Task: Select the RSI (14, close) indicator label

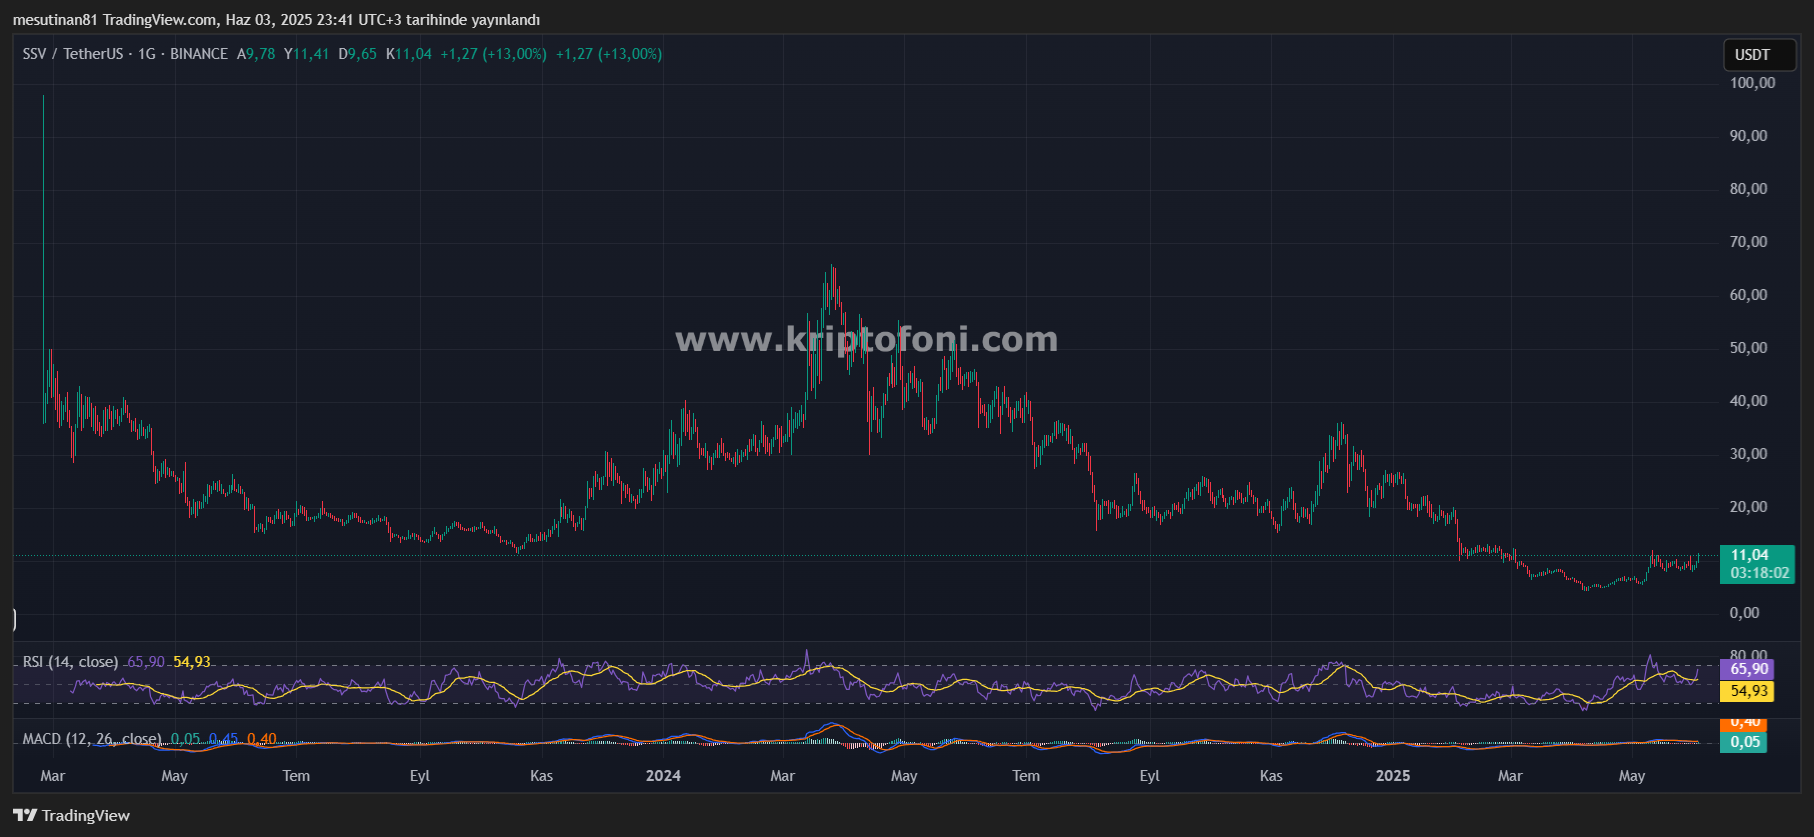Action: coord(70,662)
